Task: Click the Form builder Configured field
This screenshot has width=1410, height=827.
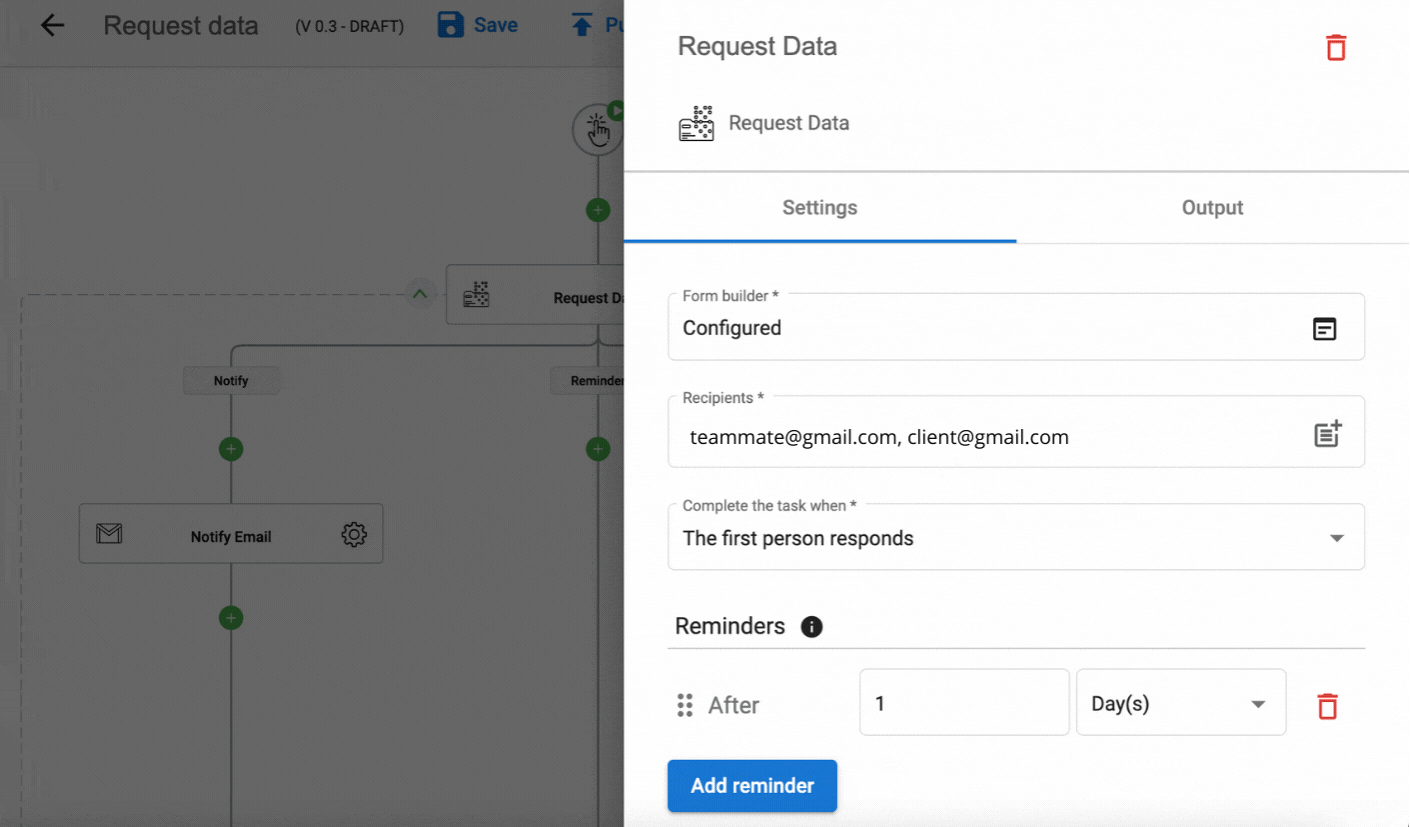Action: (1016, 327)
